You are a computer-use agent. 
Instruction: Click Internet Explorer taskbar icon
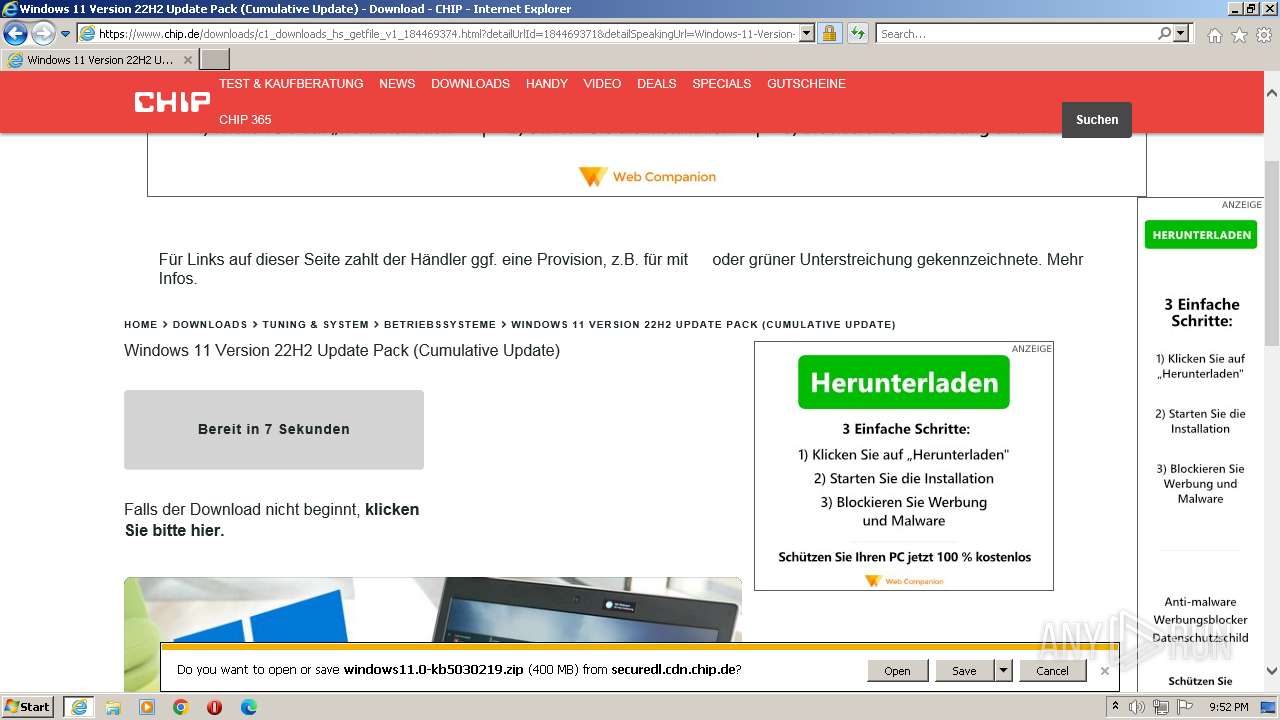pyautogui.click(x=78, y=707)
